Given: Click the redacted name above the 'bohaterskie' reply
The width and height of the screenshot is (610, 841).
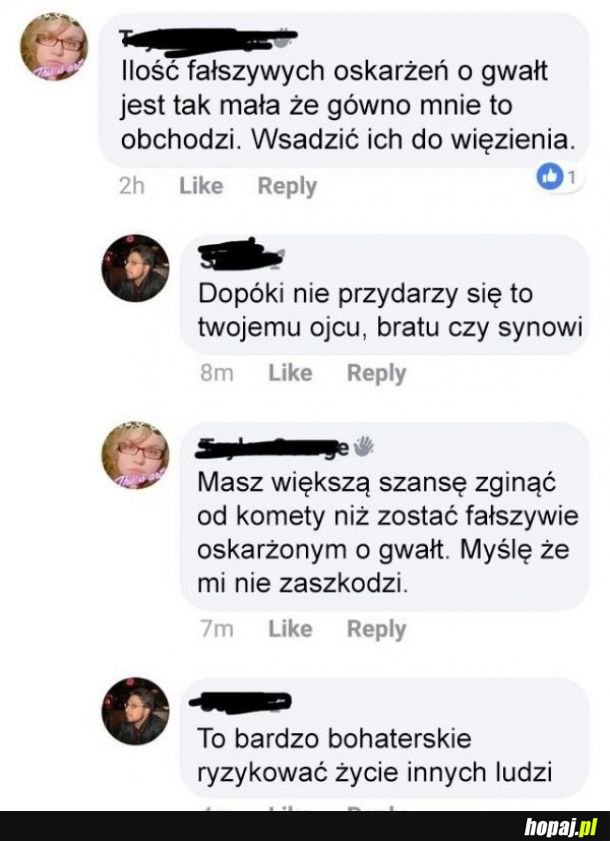Looking at the screenshot, I should [x=240, y=702].
